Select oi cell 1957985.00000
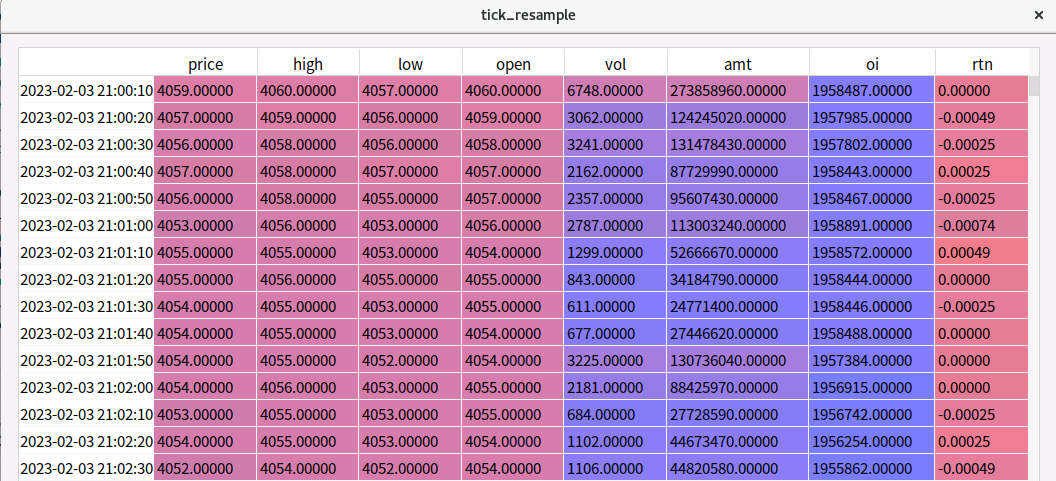The width and height of the screenshot is (1056, 481). point(872,117)
